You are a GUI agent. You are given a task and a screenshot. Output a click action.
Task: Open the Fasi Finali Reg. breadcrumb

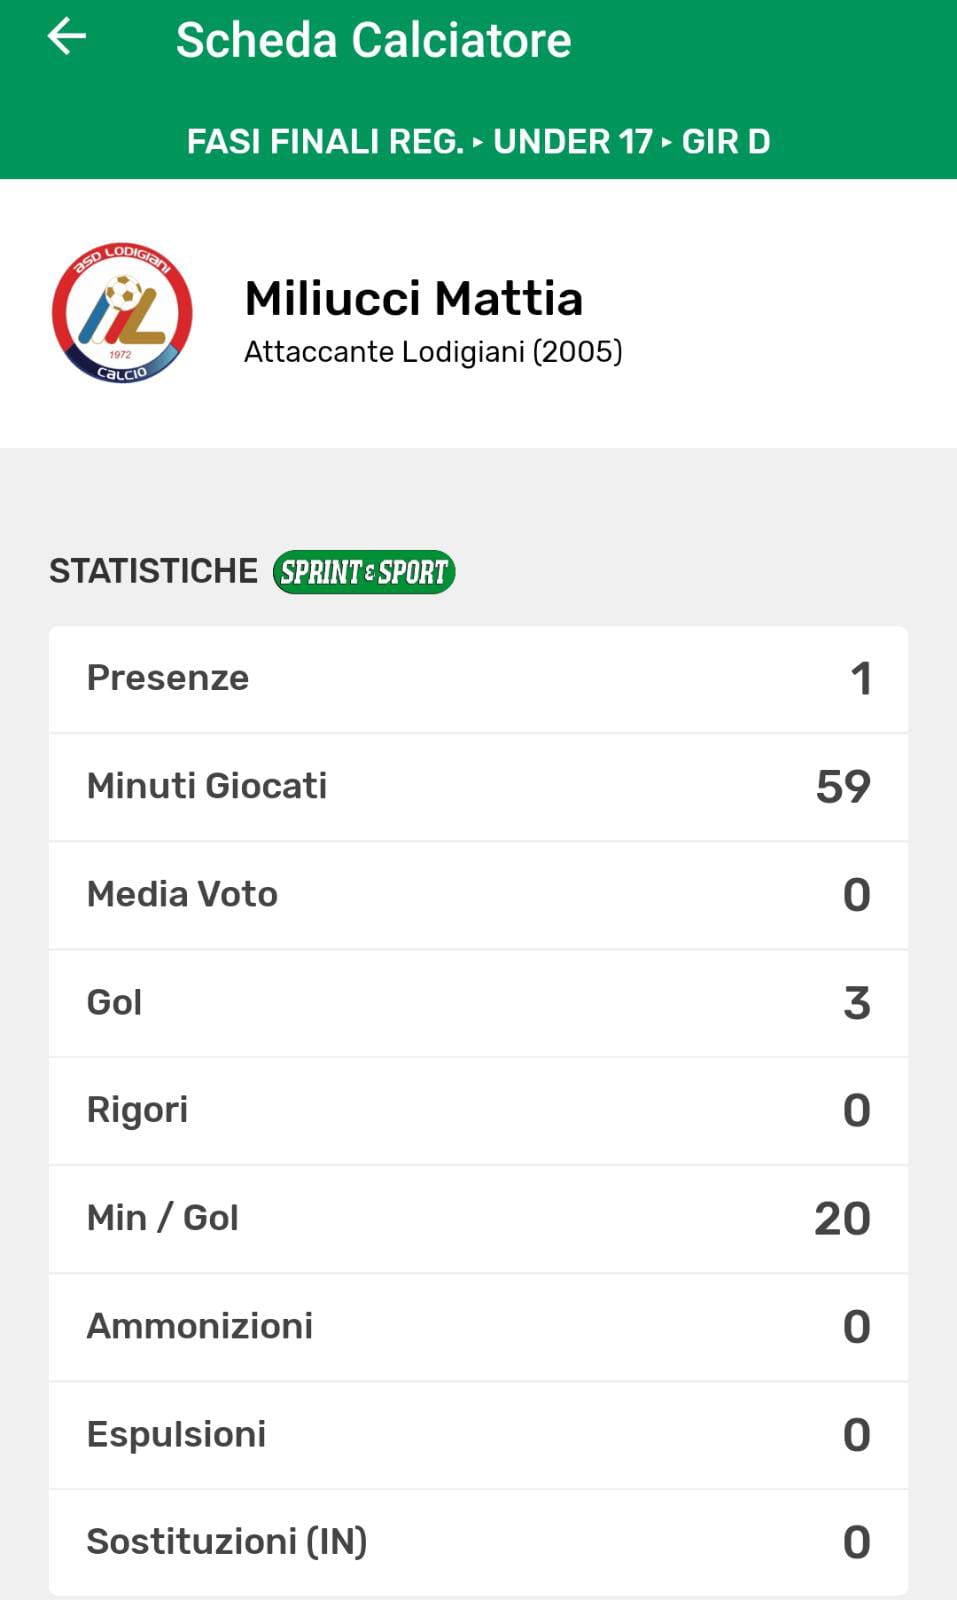coord(325,142)
